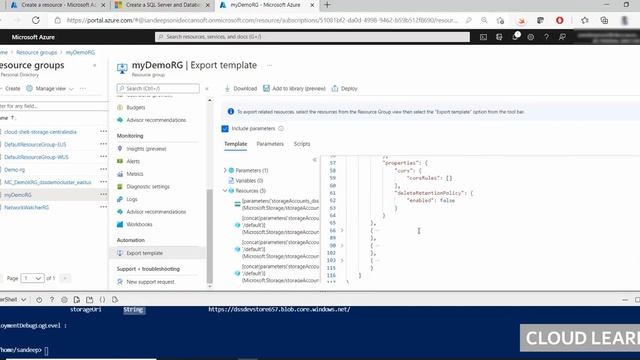Click Cloud Shell restart power icon
The width and height of the screenshot is (640, 360).
39,300
